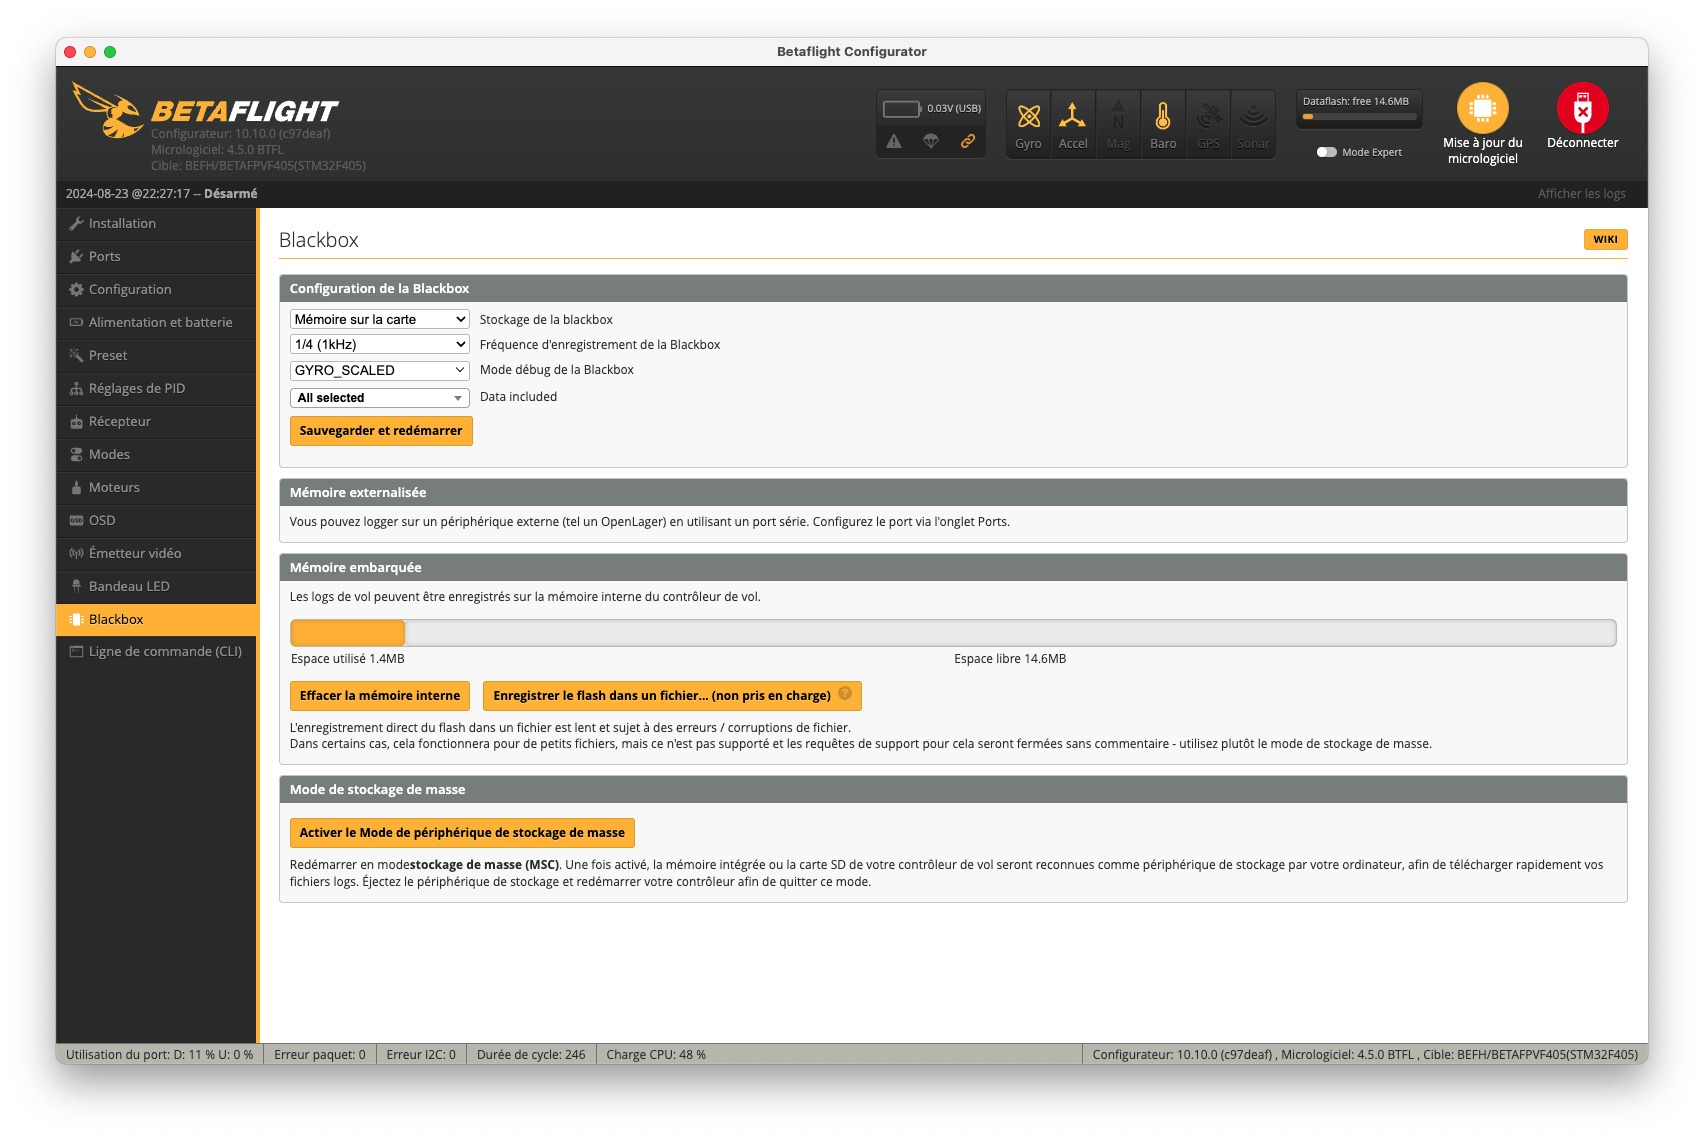Click the Moteurs sidebar icon

(76, 488)
